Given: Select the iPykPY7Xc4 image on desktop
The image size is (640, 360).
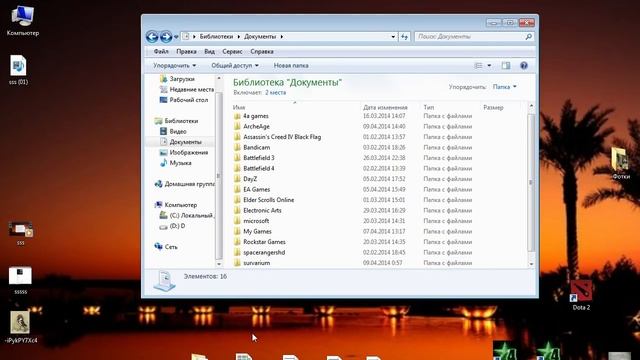Looking at the screenshot, I should (x=20, y=327).
